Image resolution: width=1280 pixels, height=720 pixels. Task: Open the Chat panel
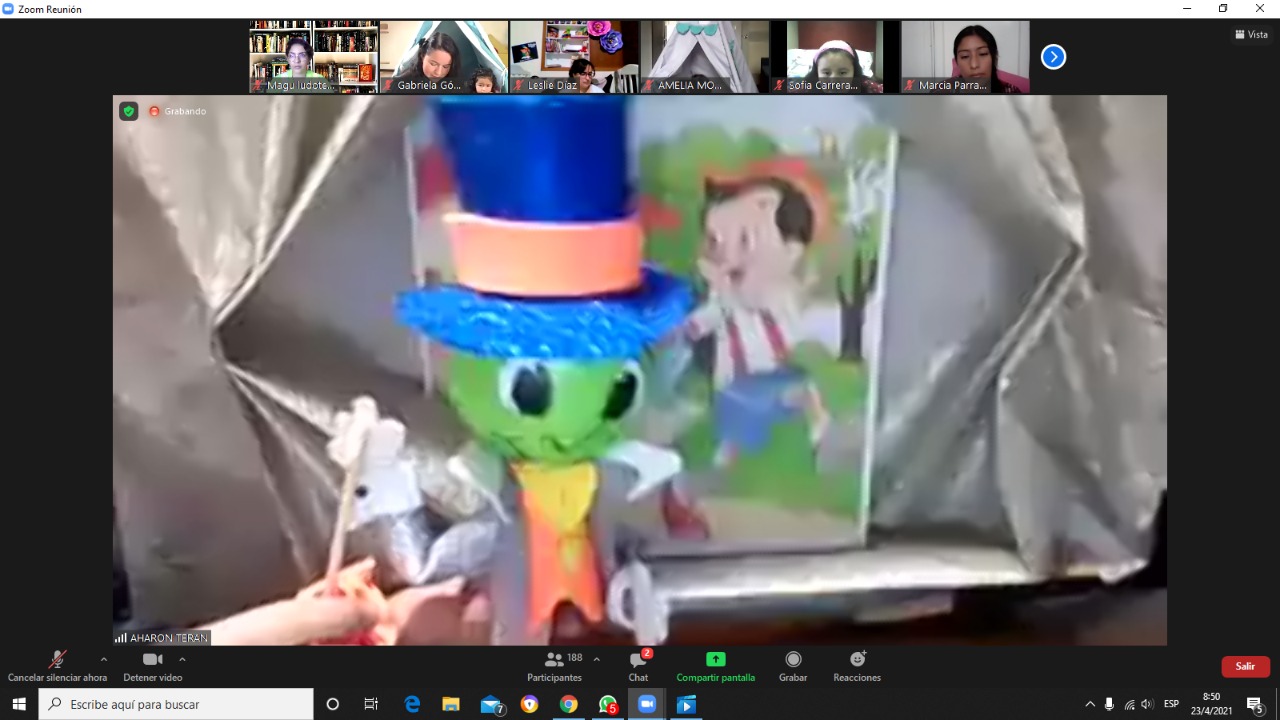coord(638,667)
